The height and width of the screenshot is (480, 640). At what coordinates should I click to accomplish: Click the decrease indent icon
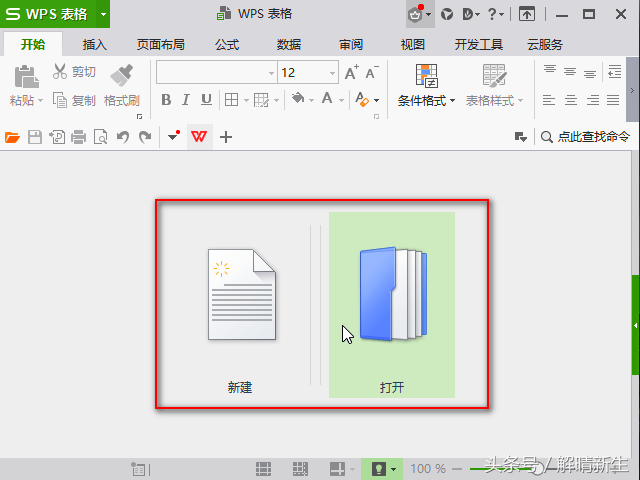[x=614, y=72]
